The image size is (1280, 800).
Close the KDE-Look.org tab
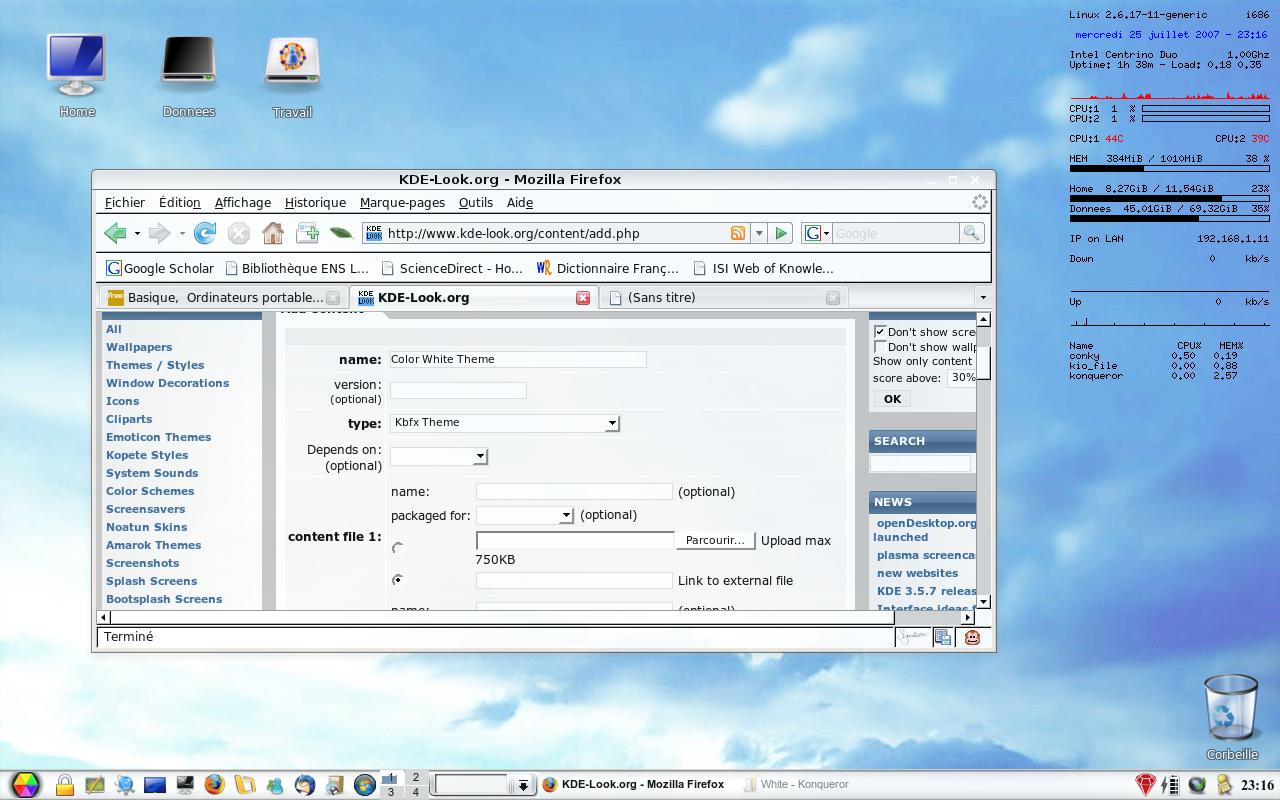pos(583,298)
